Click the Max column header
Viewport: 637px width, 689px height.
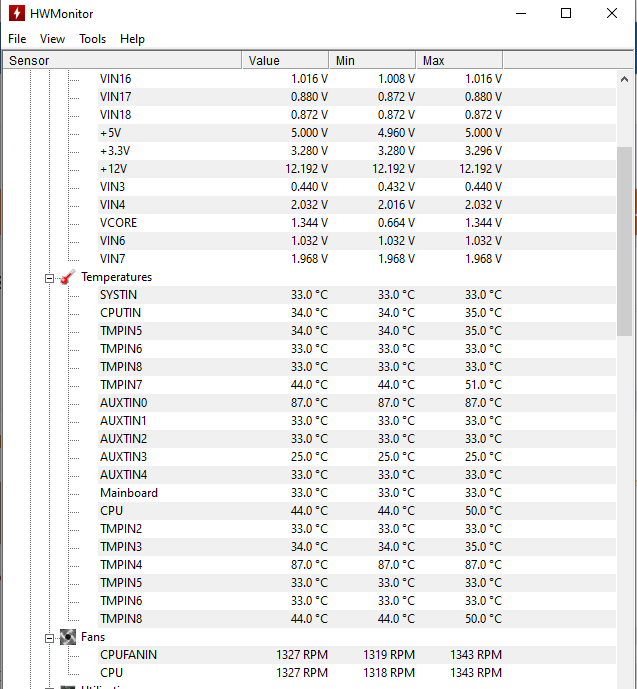pos(459,60)
